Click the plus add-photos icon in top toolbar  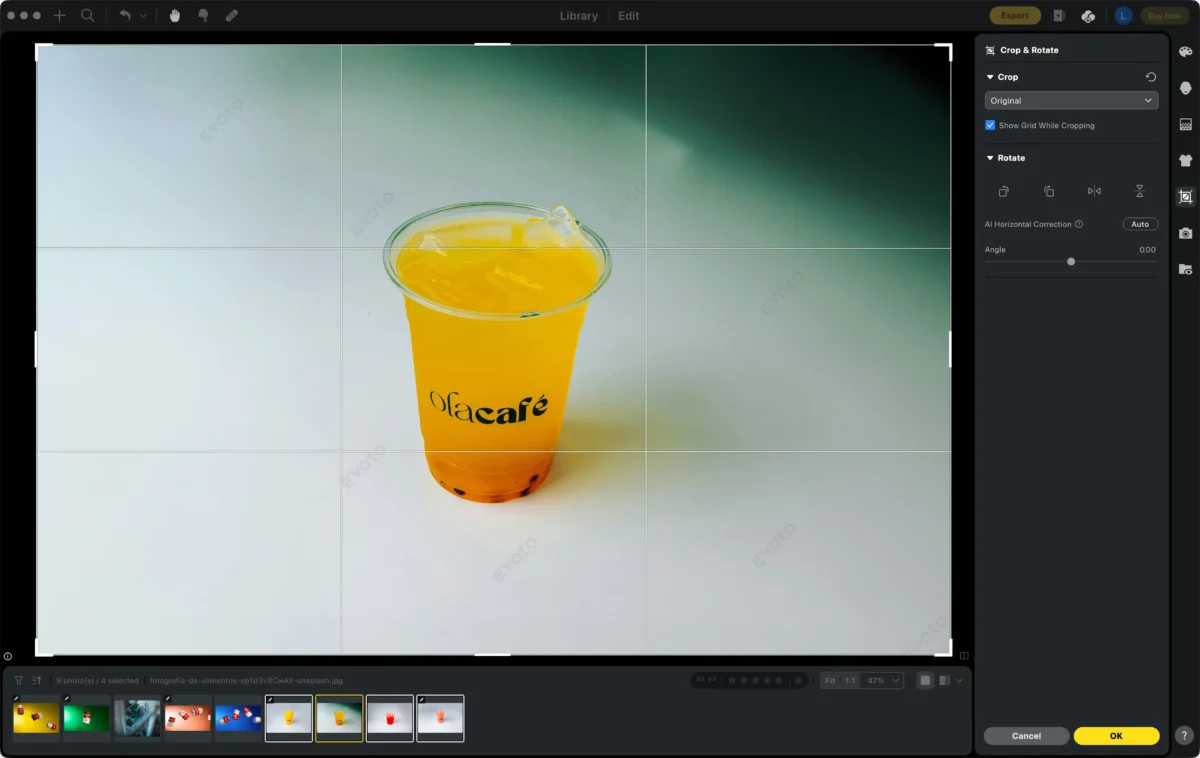click(x=60, y=16)
